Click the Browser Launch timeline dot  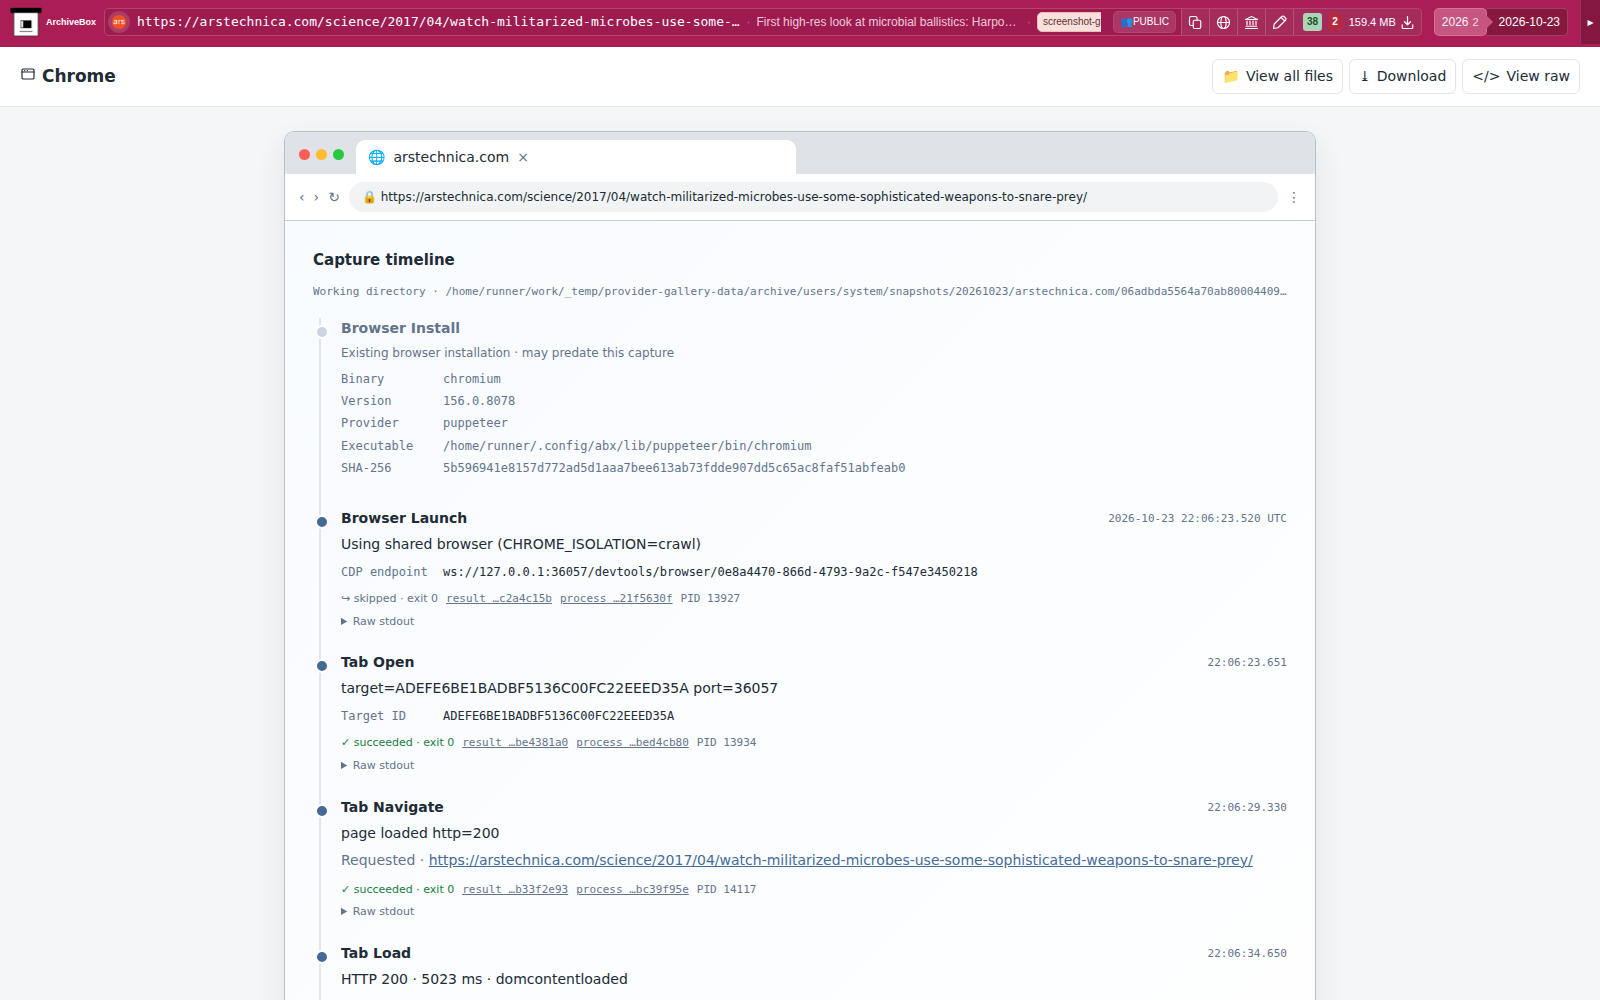tap(322, 522)
